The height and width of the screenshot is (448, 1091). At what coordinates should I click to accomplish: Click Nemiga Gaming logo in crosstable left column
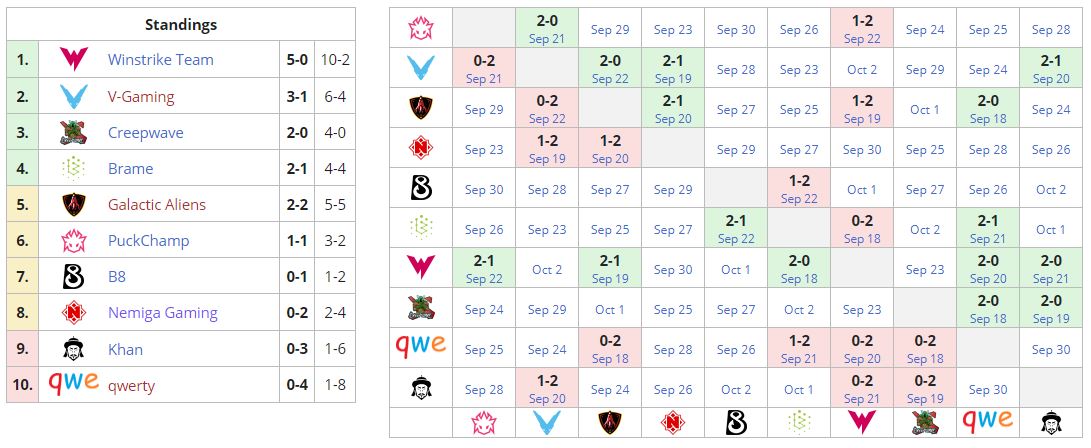(x=421, y=149)
